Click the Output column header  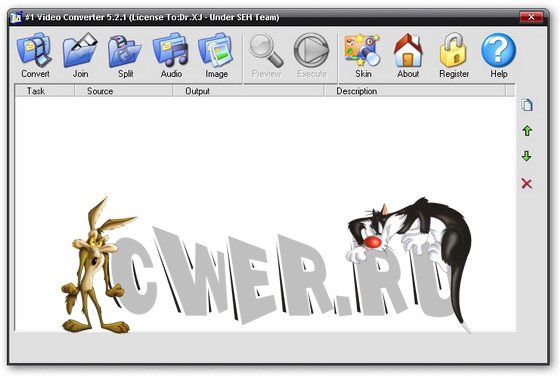click(249, 91)
